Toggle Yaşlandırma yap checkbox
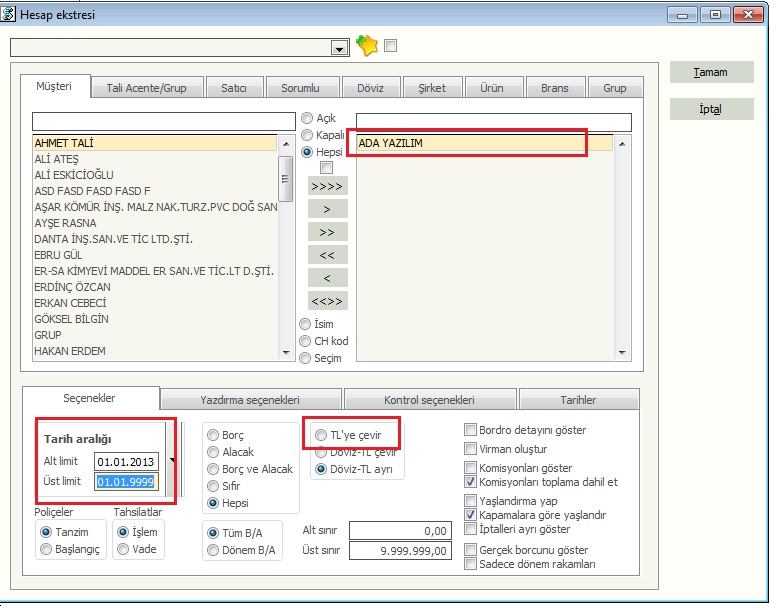Screen dimensions: 777x610 click(x=471, y=500)
